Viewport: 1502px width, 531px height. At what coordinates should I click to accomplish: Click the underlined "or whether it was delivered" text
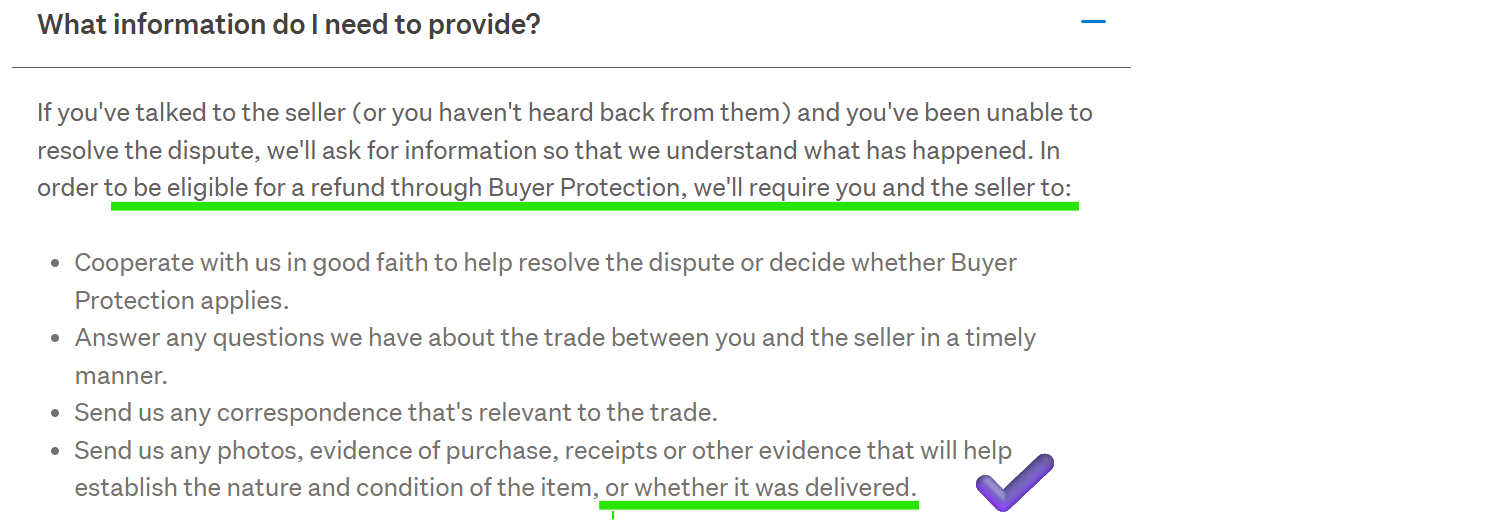[x=760, y=488]
